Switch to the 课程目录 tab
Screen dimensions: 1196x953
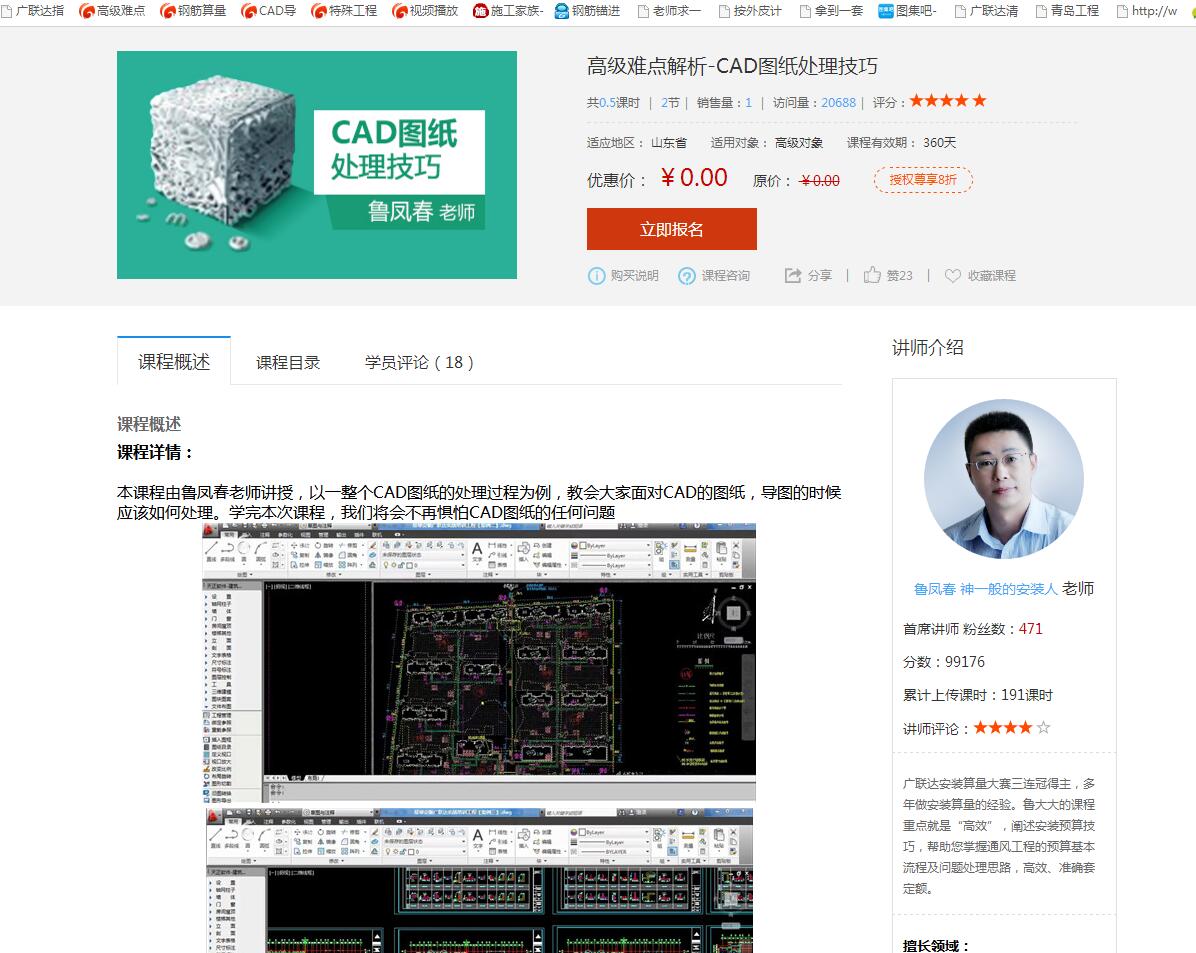click(288, 362)
